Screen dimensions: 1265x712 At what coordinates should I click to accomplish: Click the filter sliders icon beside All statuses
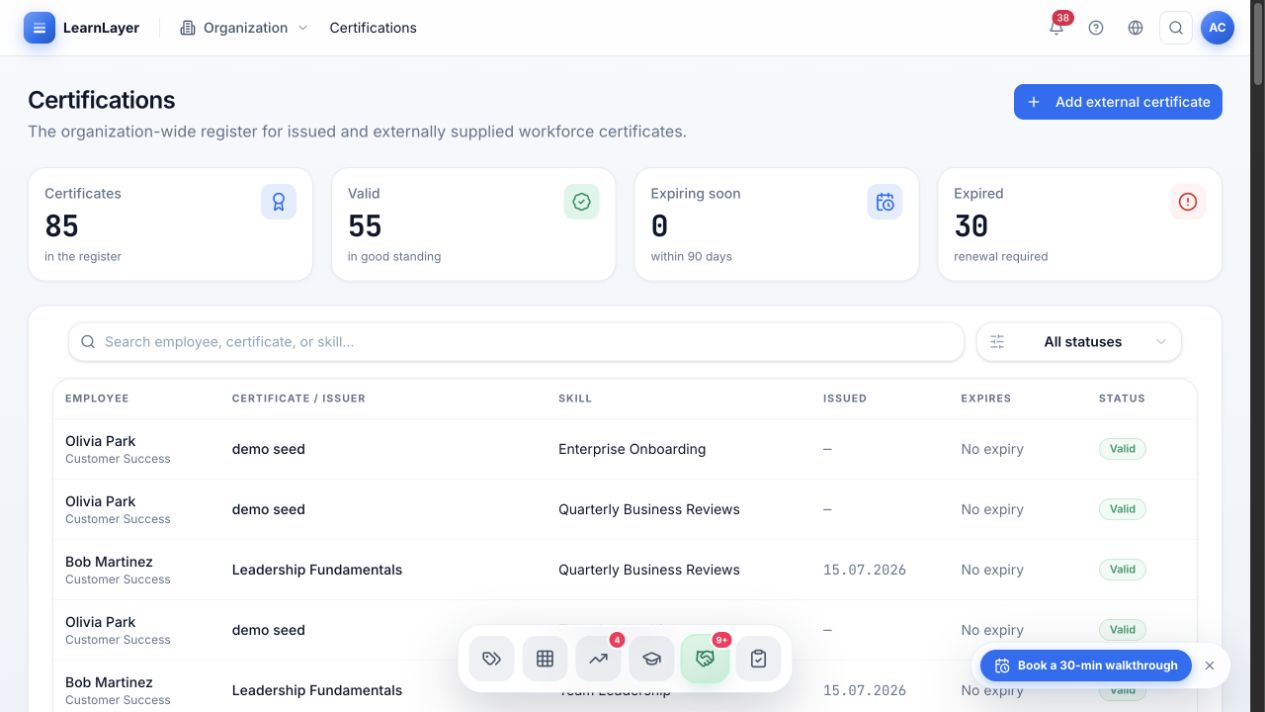click(997, 342)
